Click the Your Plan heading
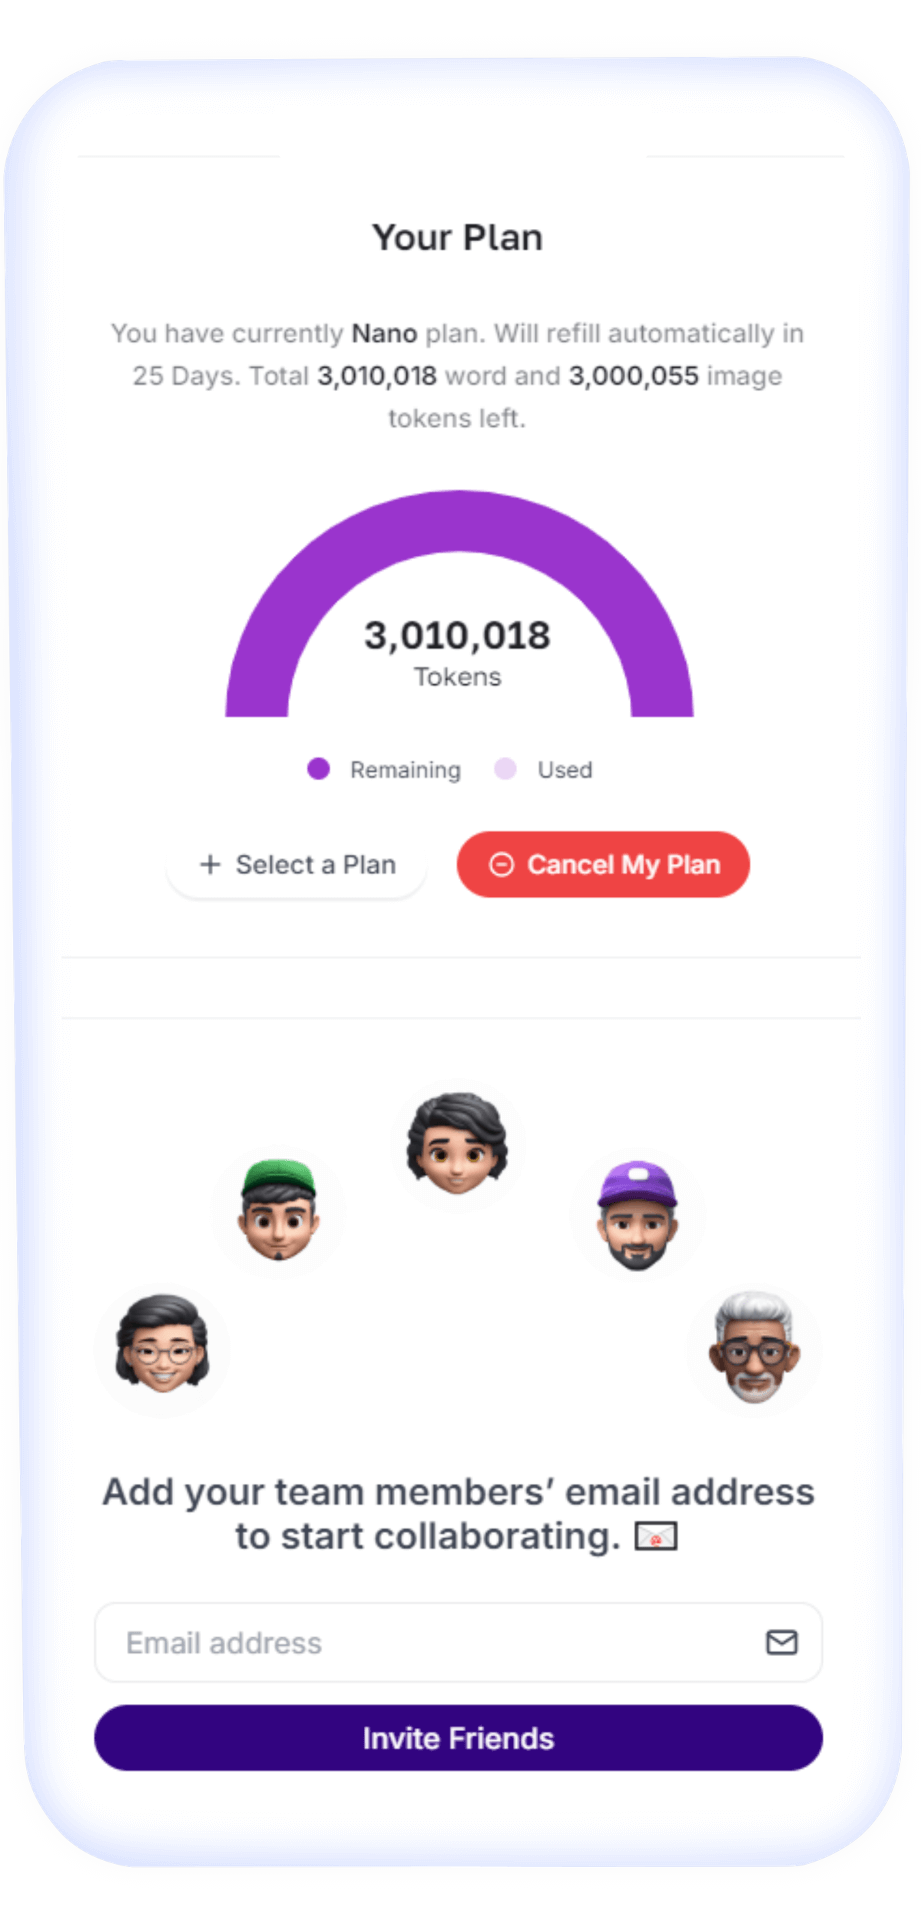The width and height of the screenshot is (921, 1920). pos(458,238)
